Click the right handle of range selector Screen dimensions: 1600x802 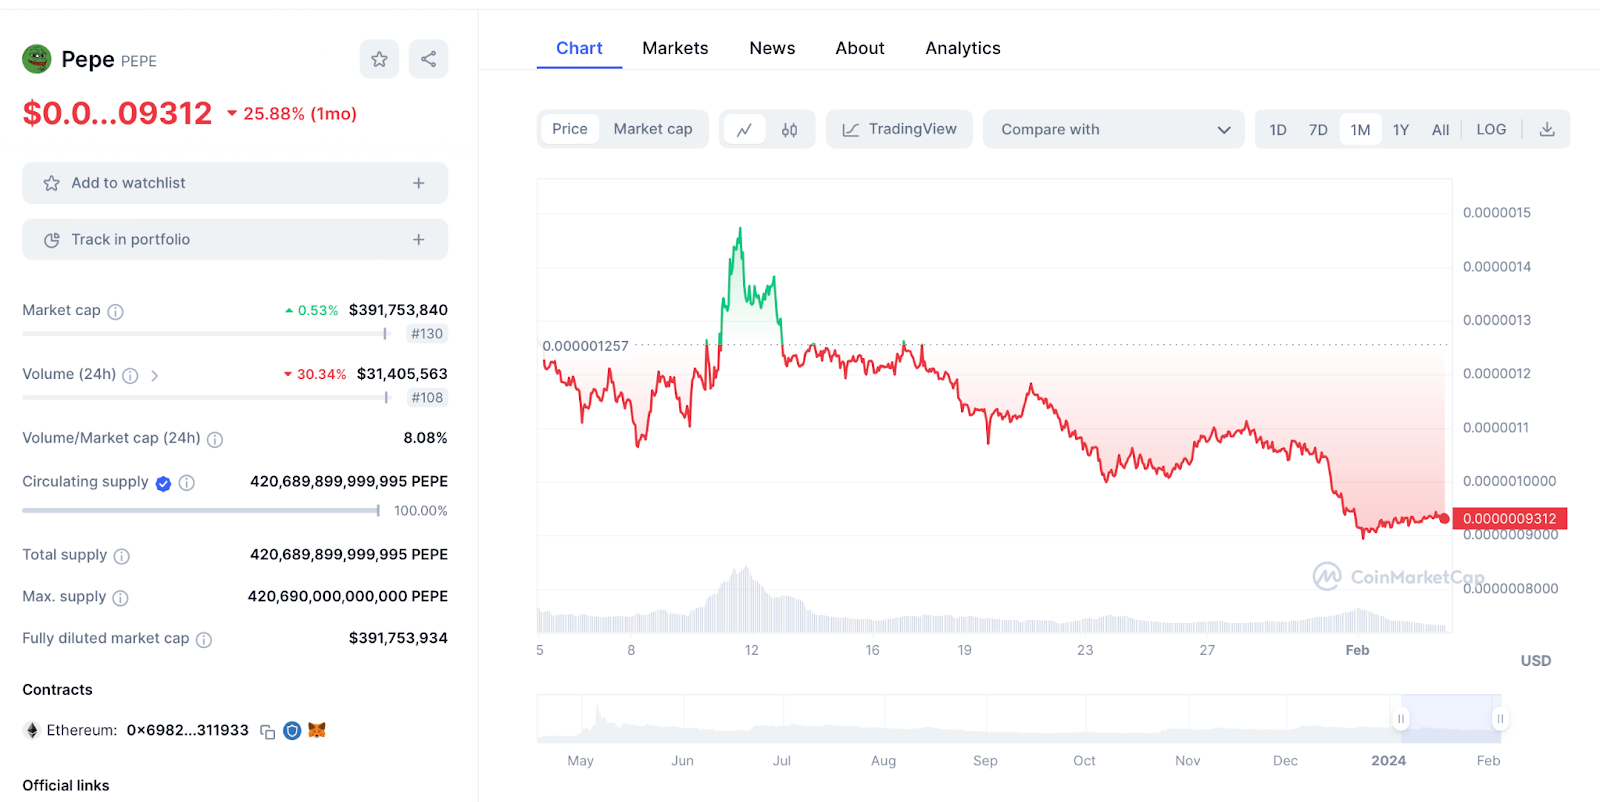coord(1500,718)
